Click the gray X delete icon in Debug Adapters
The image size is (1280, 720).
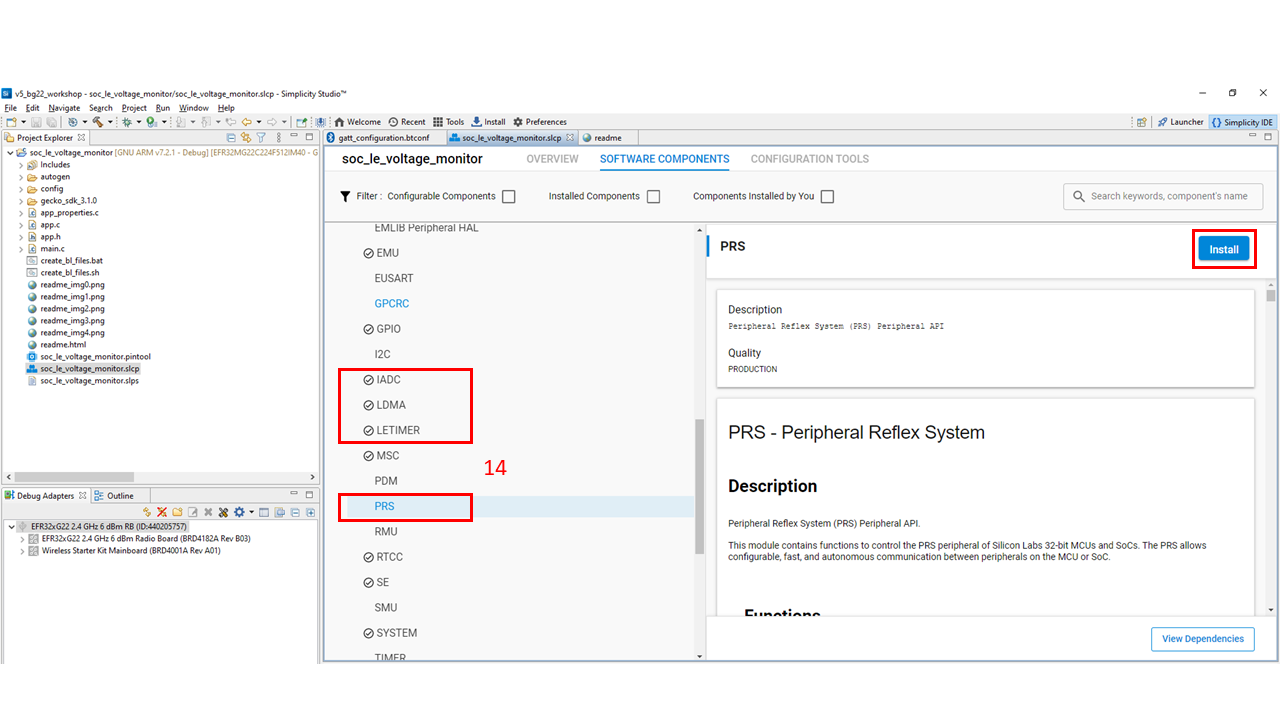(x=208, y=512)
